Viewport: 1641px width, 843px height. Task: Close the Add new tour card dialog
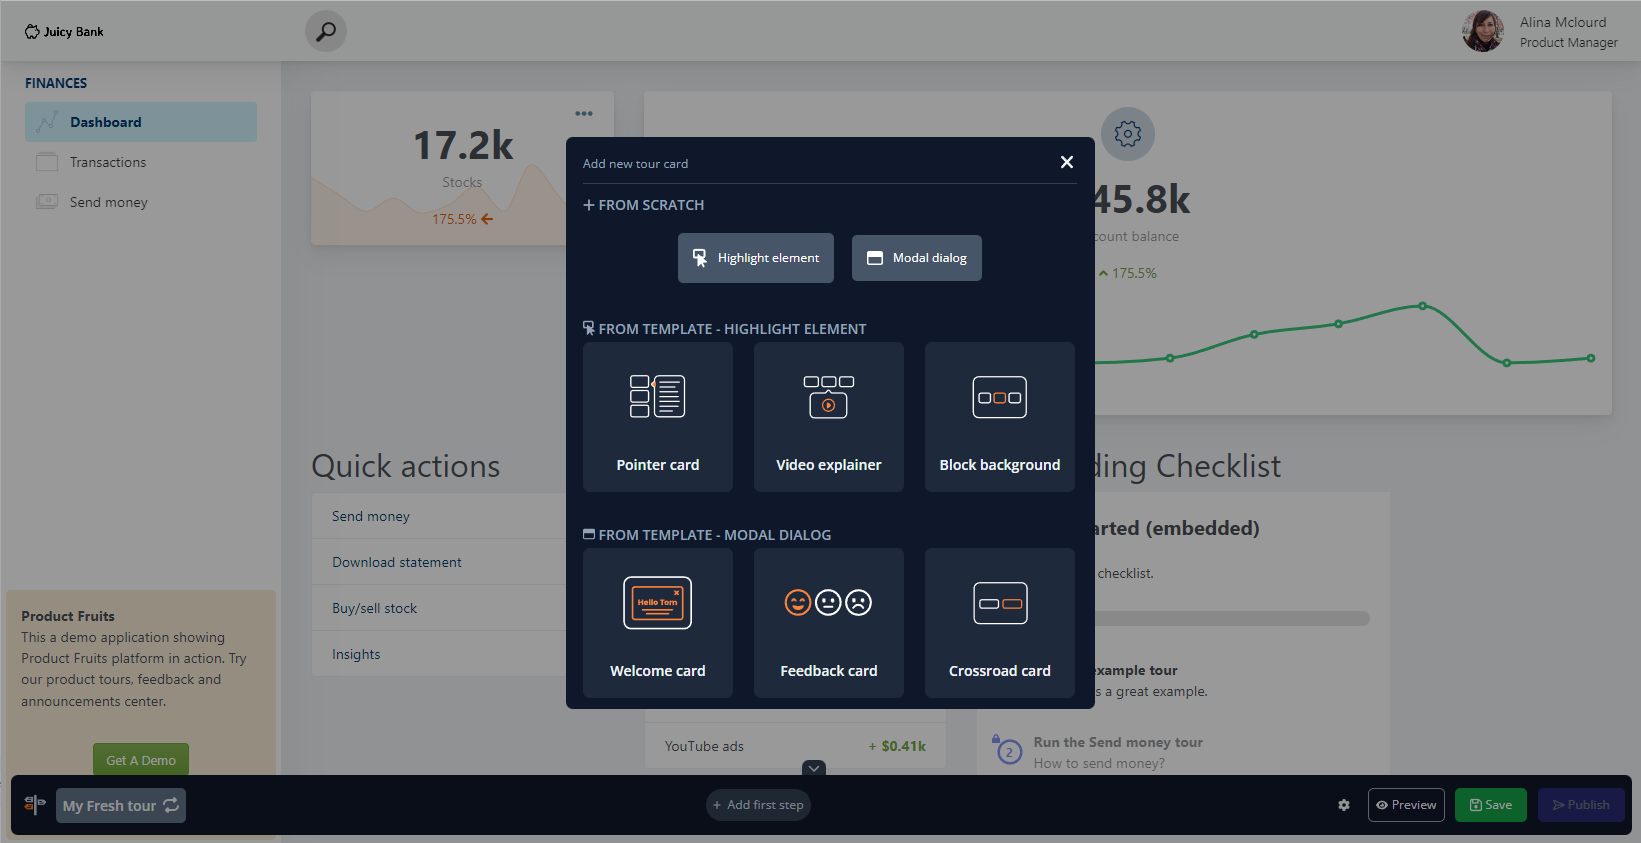click(1067, 162)
